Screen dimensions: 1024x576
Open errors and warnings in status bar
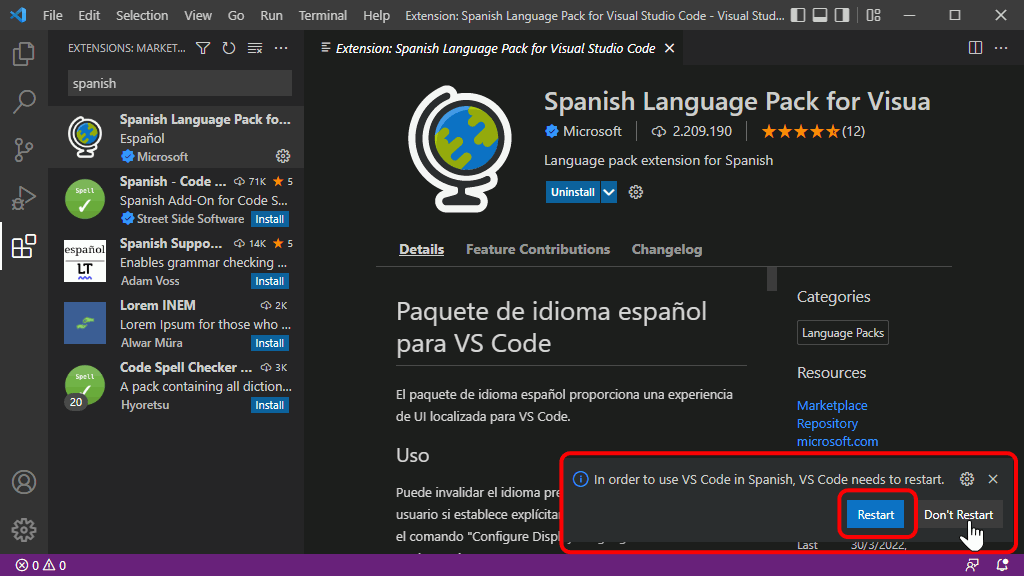tap(40, 566)
